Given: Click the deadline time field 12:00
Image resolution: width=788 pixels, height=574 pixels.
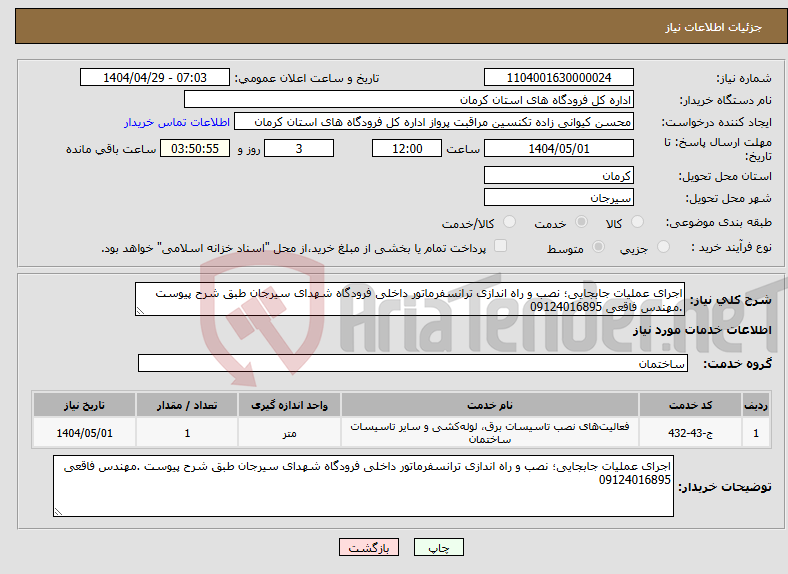Looking at the screenshot, I should coord(407,148).
